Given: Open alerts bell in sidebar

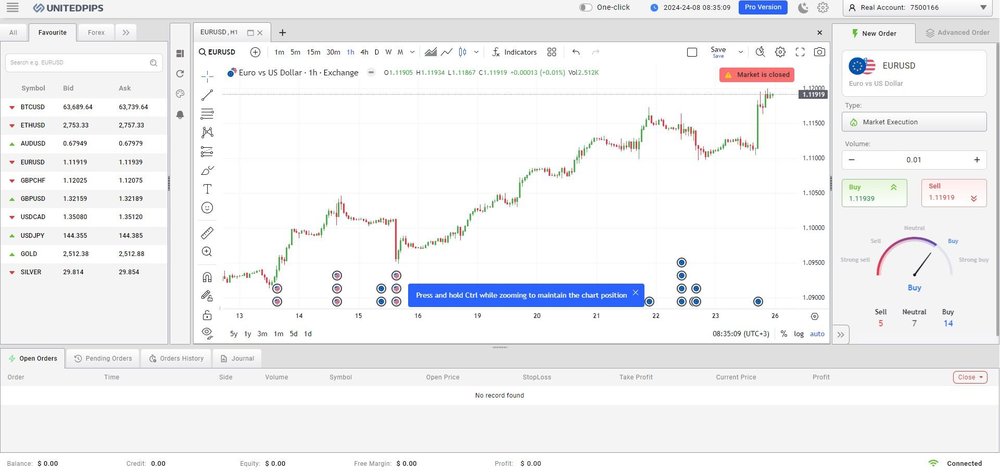Looking at the screenshot, I should (x=180, y=115).
